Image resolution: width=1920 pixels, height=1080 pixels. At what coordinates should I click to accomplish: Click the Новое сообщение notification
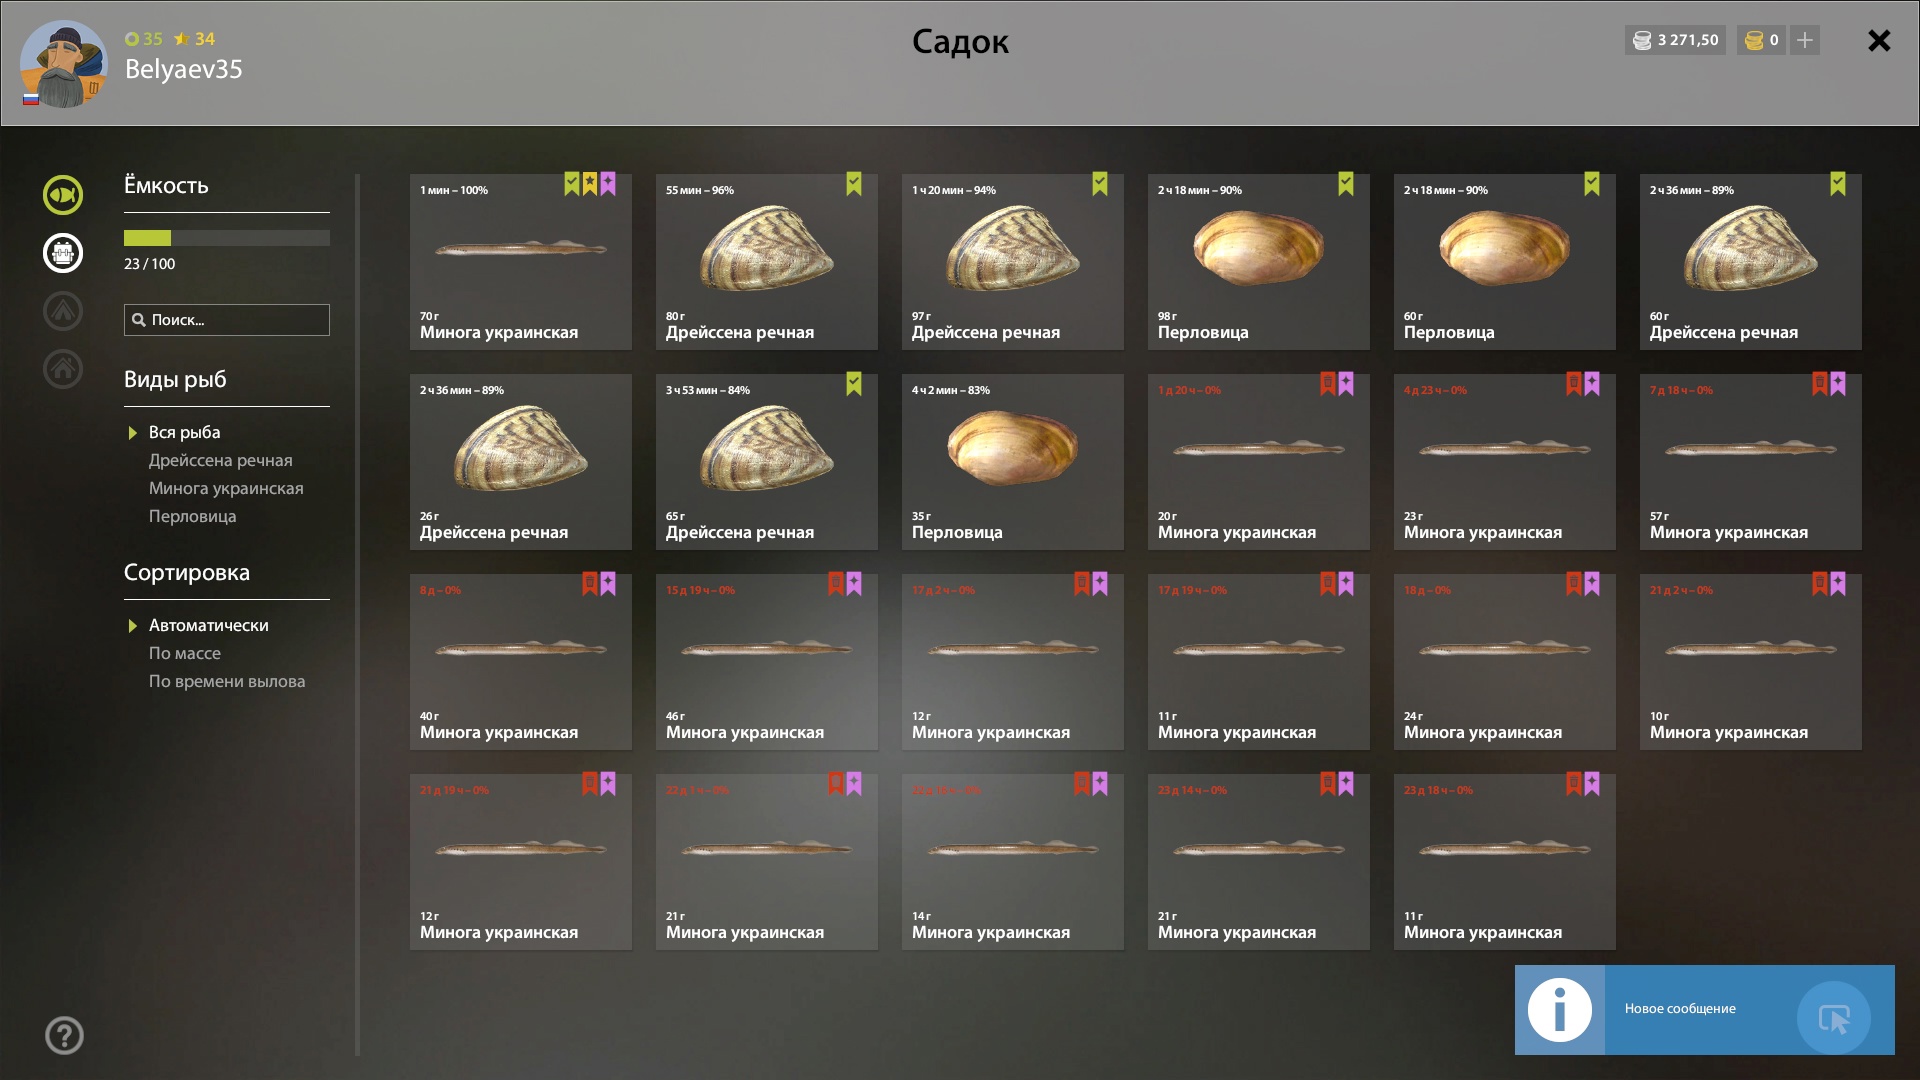point(1704,1010)
